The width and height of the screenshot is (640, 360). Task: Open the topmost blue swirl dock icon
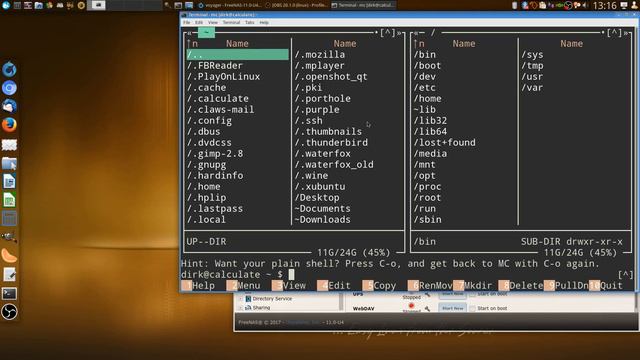coord(9,69)
